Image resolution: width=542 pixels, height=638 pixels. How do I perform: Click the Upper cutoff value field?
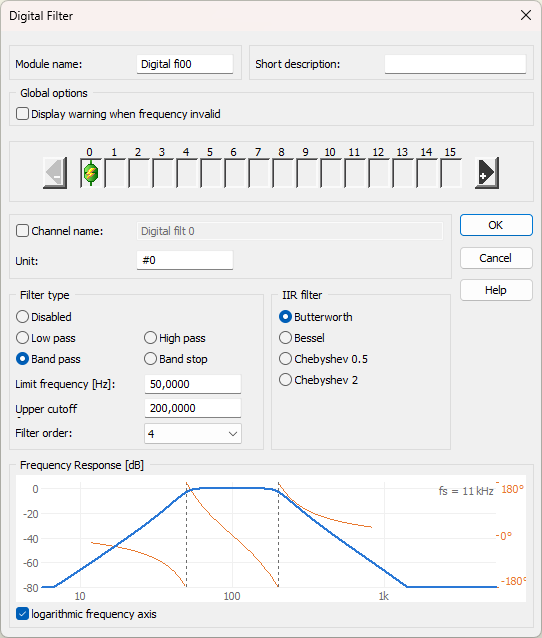pyautogui.click(x=193, y=408)
